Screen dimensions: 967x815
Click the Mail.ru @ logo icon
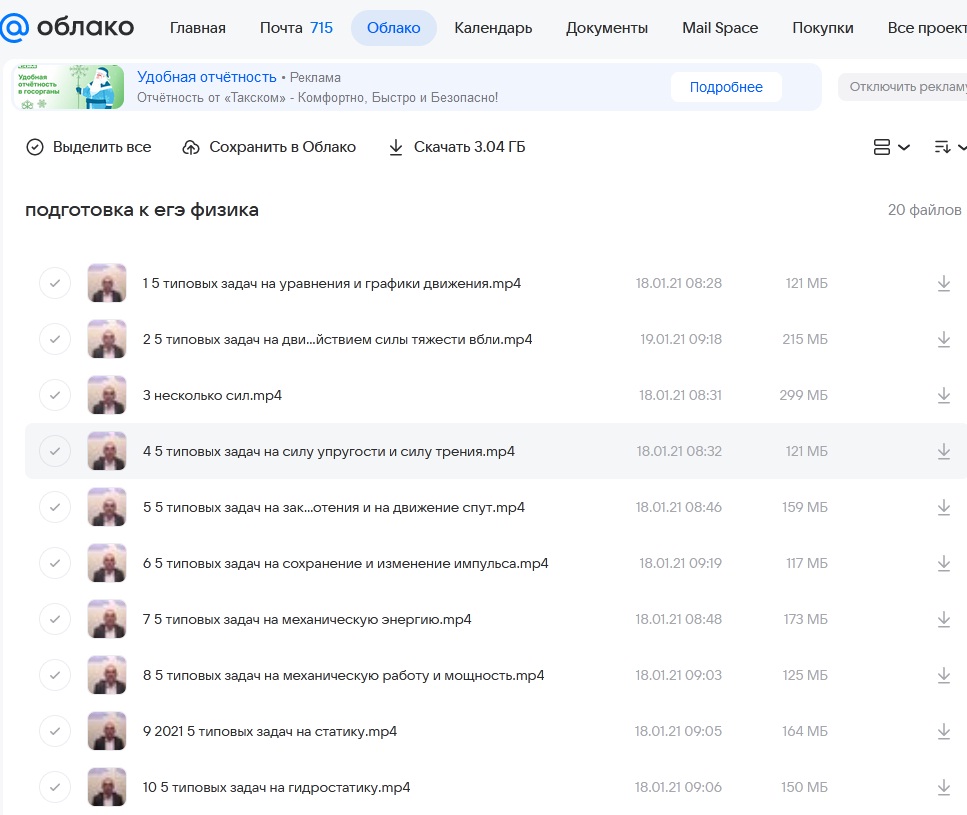14,28
